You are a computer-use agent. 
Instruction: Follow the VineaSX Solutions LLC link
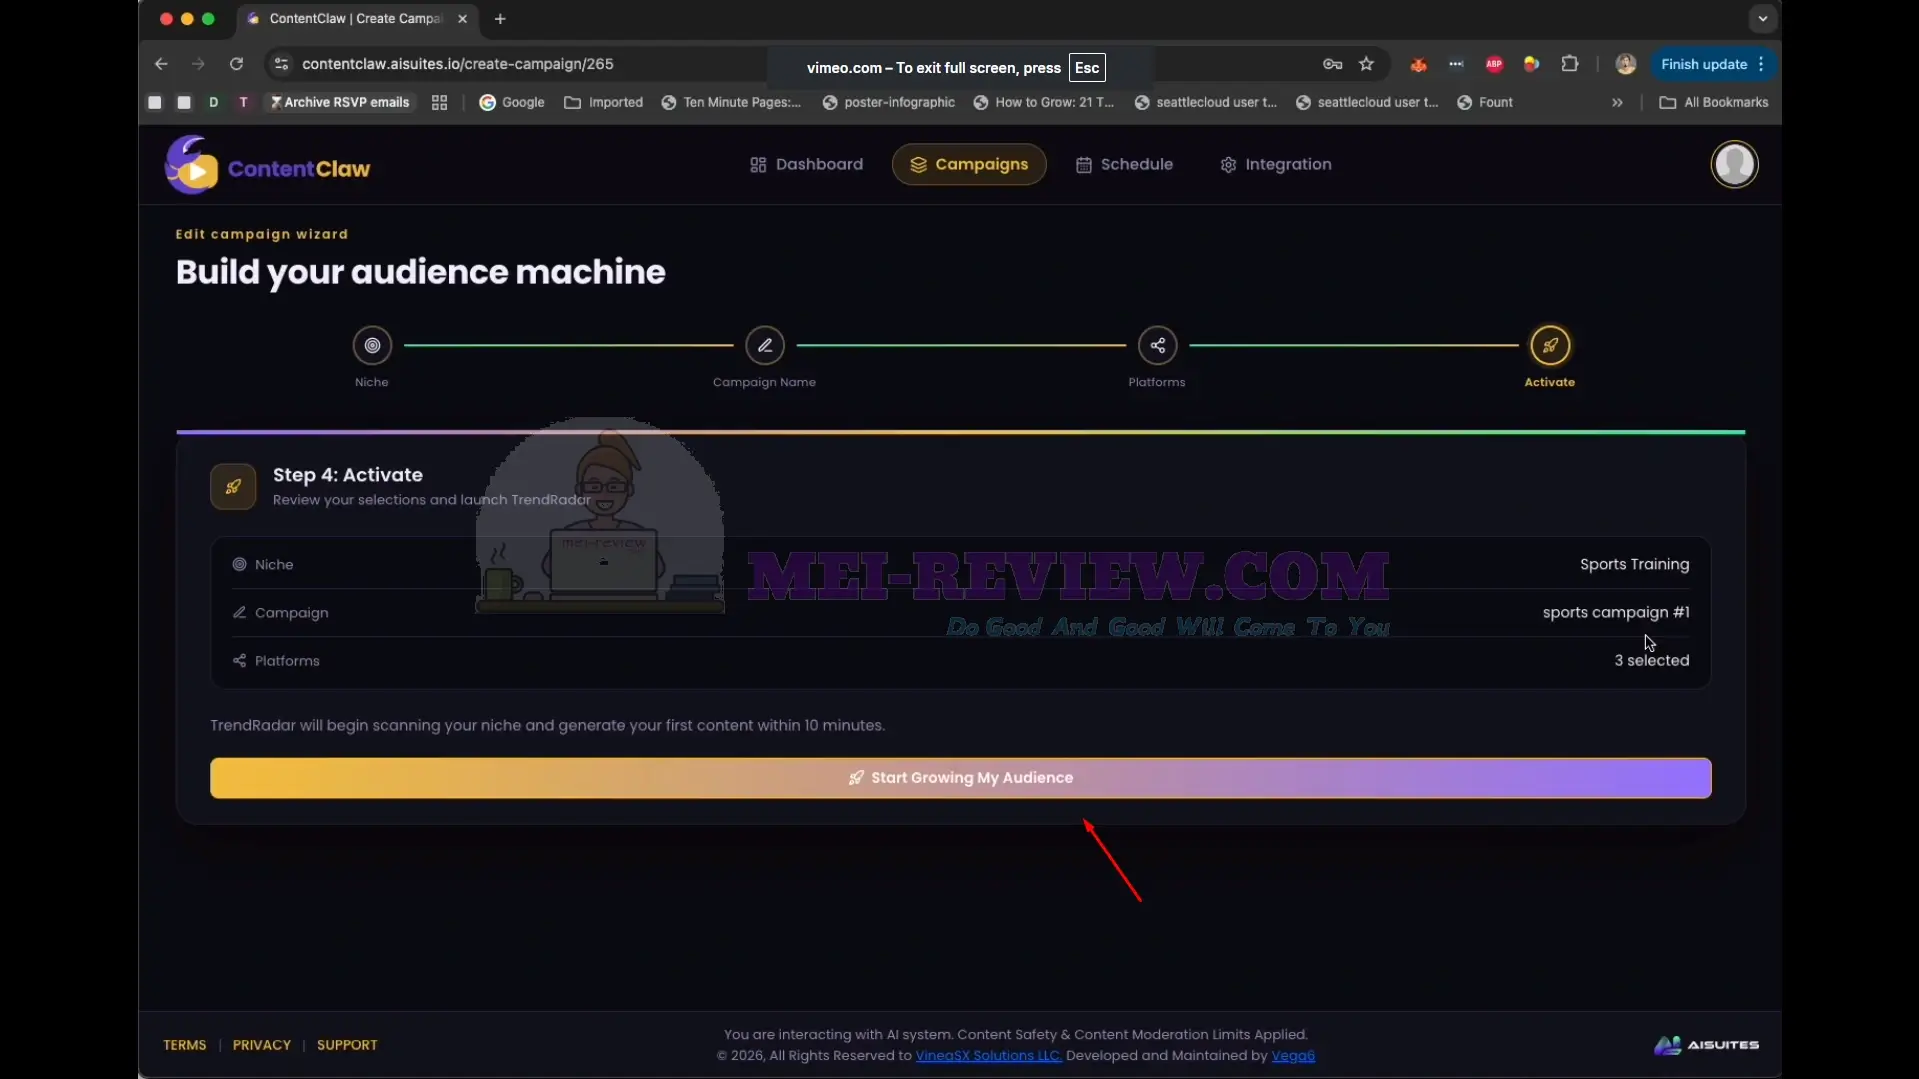coord(988,1056)
